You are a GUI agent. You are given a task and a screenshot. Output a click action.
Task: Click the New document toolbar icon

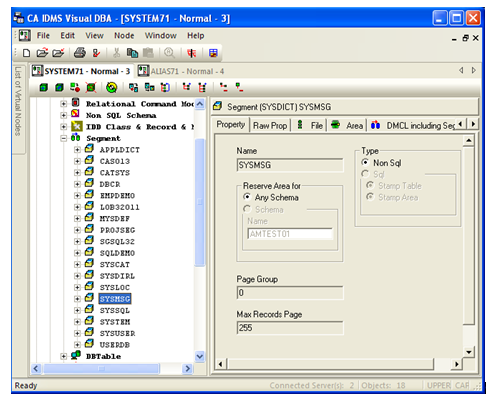tap(27, 53)
